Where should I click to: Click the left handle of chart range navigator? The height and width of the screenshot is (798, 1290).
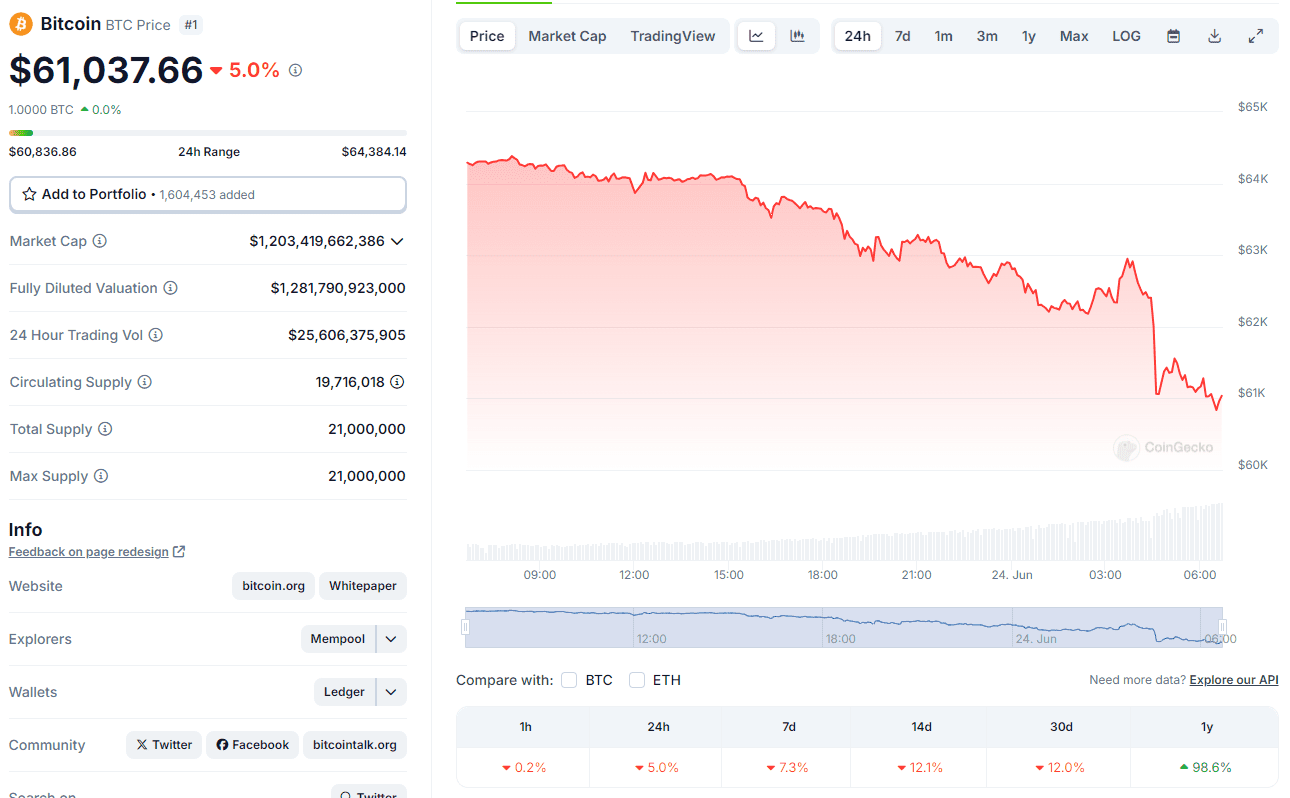click(464, 627)
